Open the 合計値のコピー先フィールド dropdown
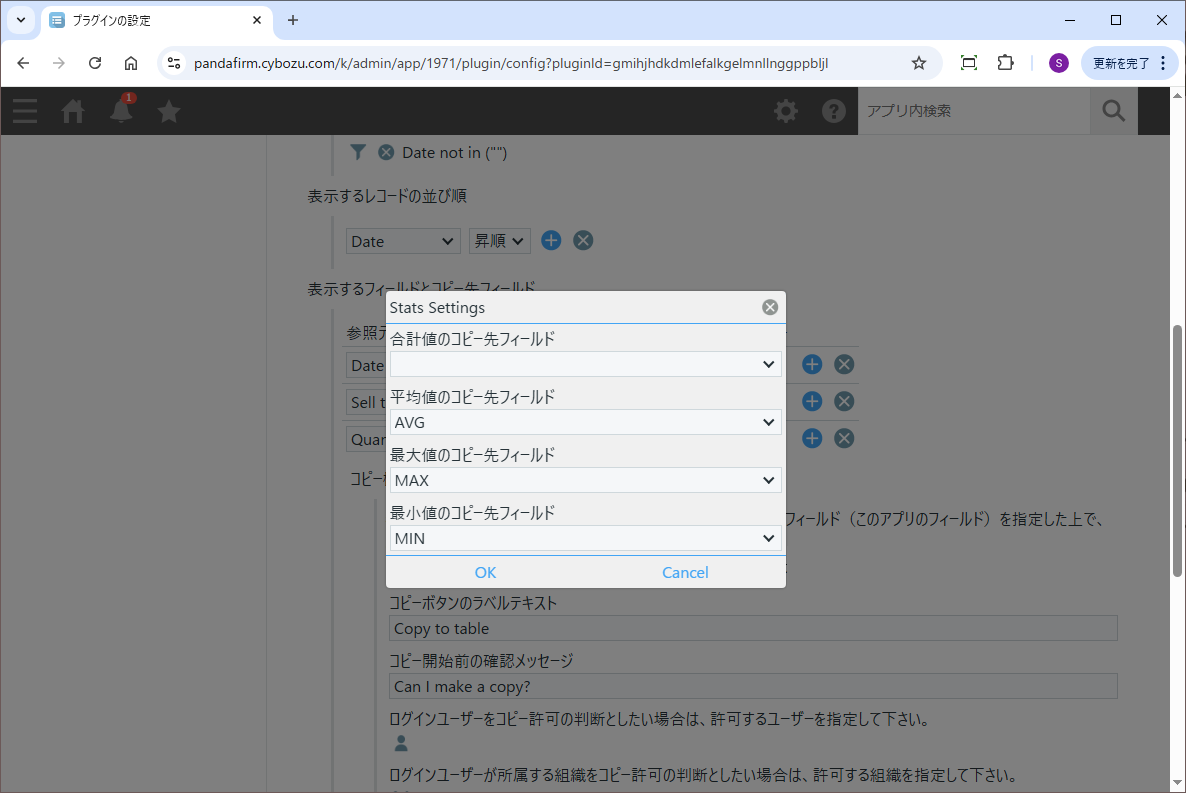Viewport: 1186px width, 793px height. point(585,365)
